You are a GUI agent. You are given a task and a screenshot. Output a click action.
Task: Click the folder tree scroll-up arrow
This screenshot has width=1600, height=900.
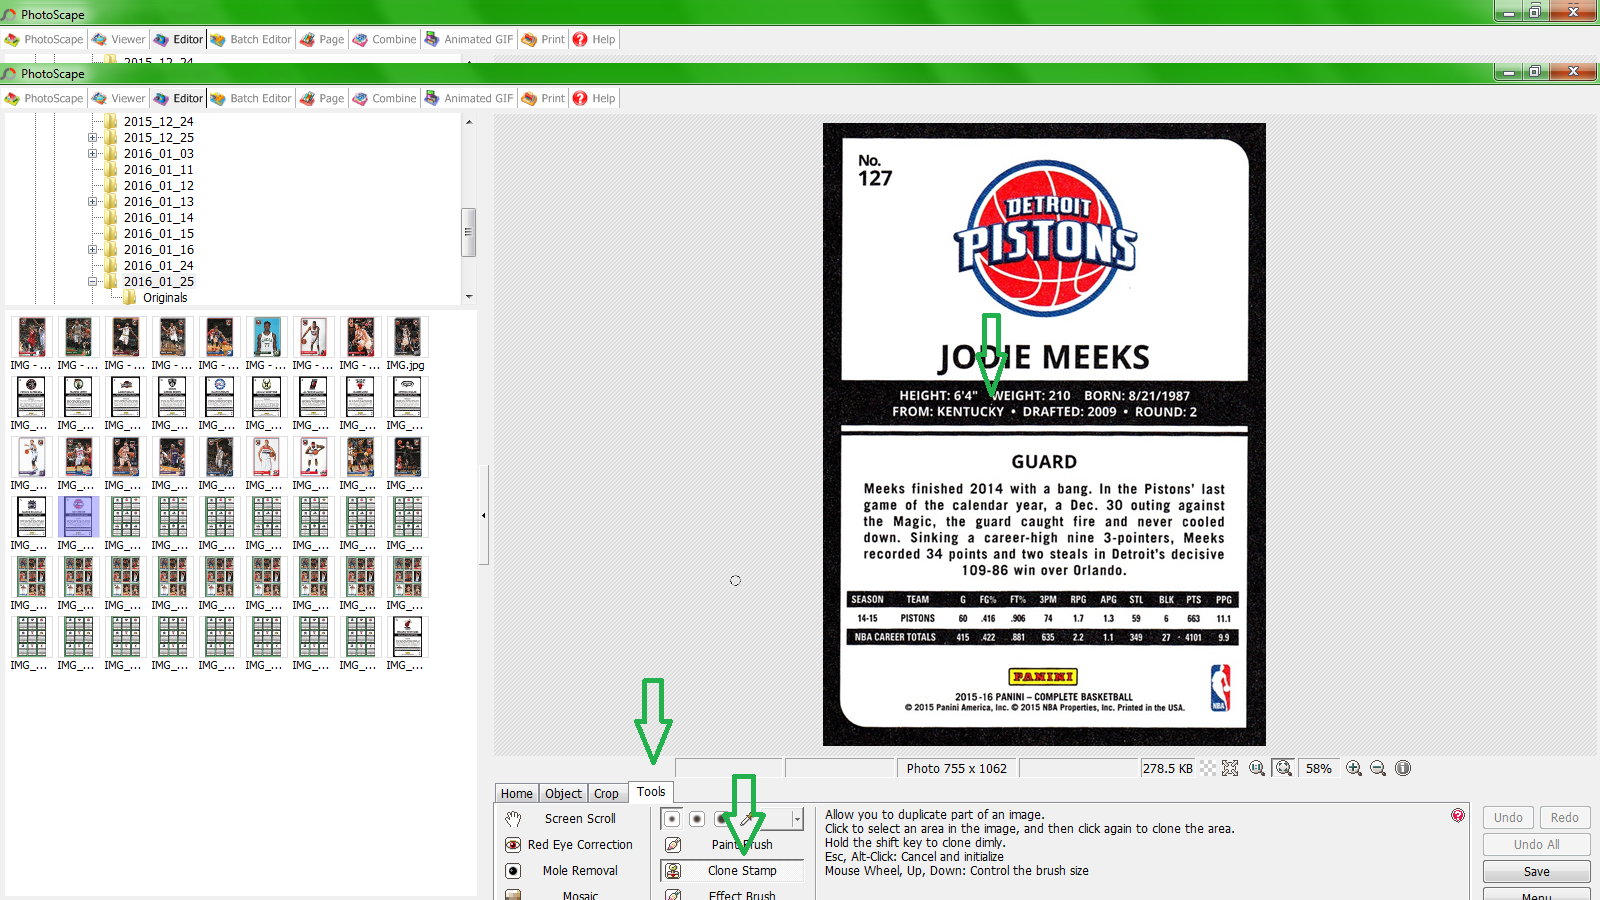click(x=469, y=121)
